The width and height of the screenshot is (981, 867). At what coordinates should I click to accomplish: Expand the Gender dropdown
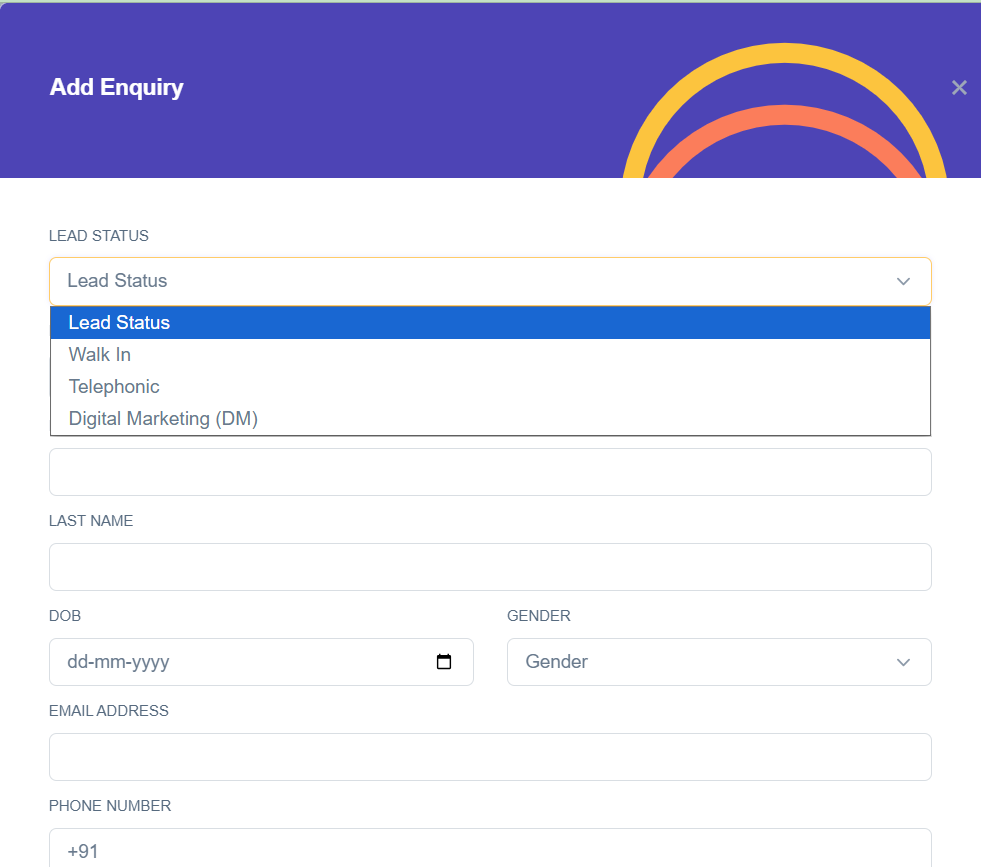click(719, 662)
